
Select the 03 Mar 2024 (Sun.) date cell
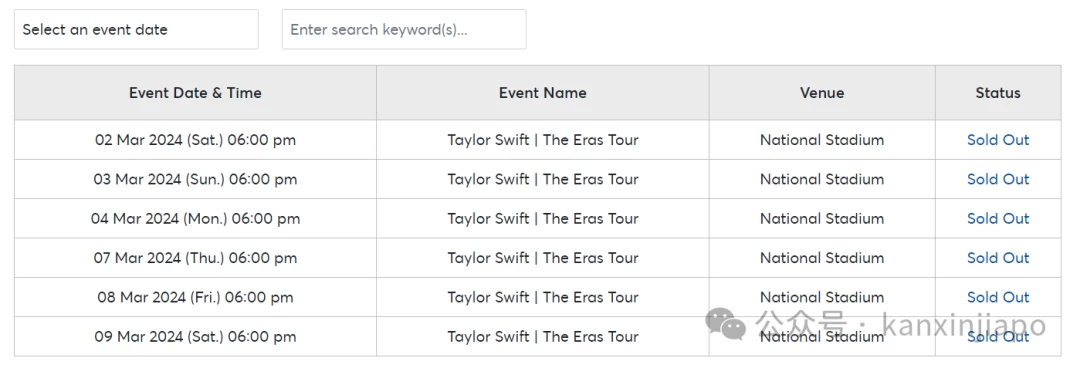point(196,179)
